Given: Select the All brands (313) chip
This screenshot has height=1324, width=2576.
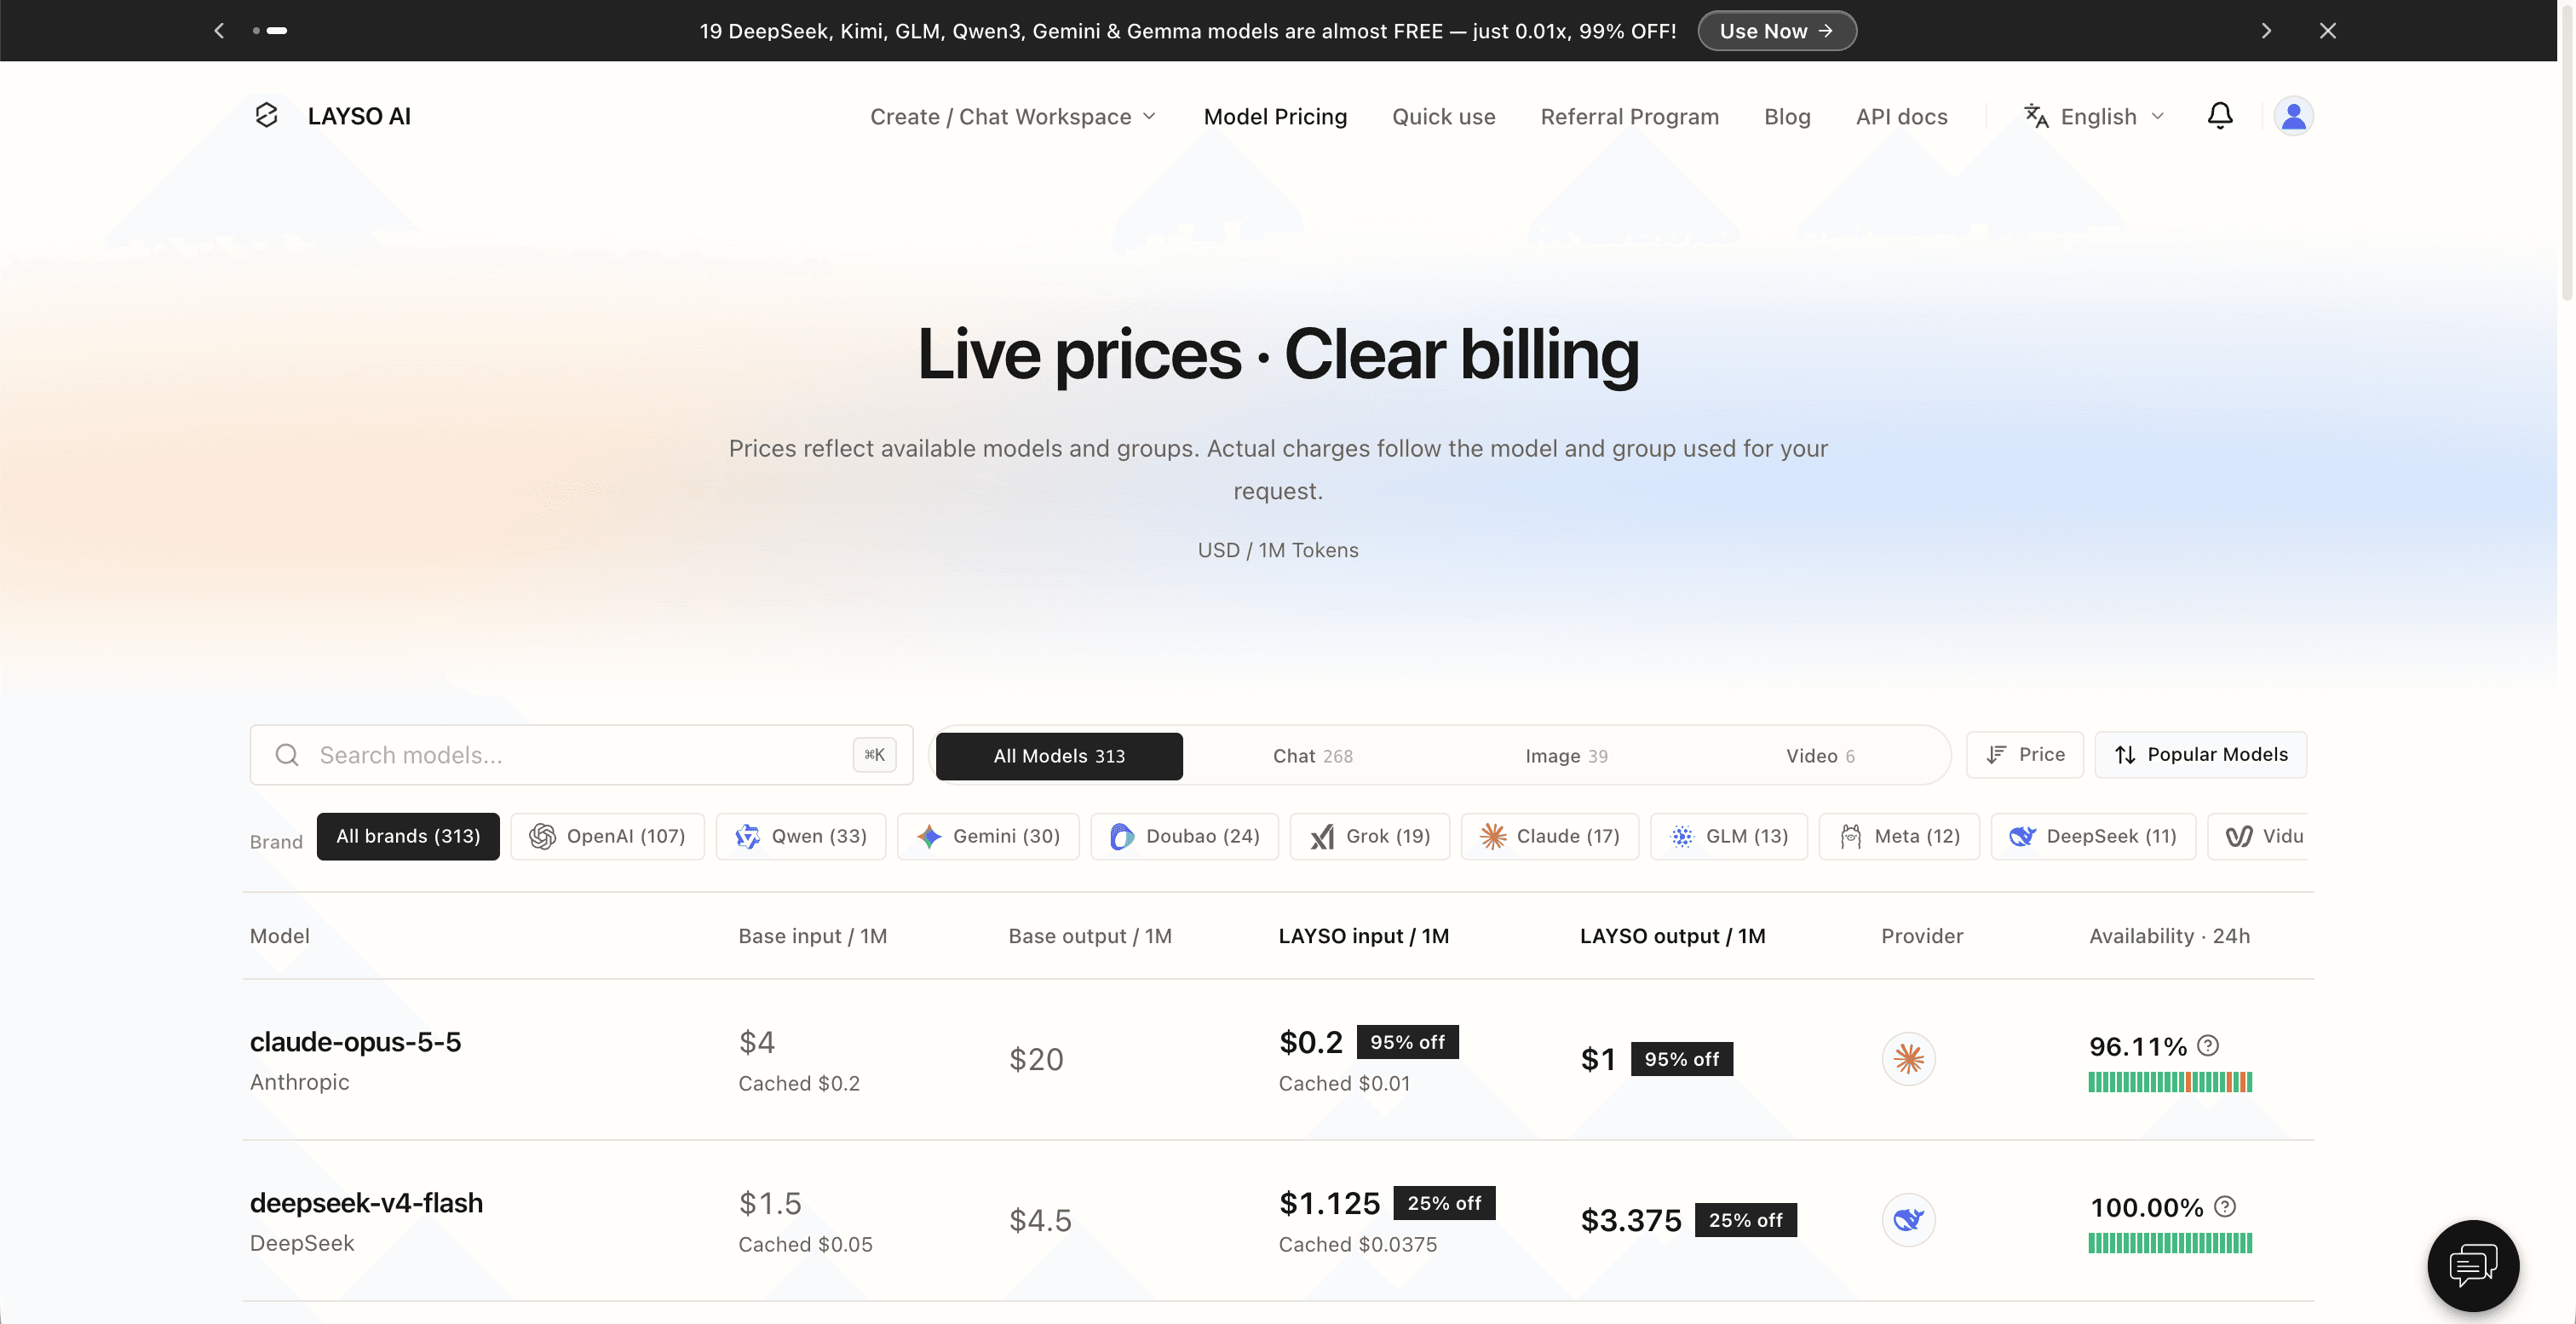Looking at the screenshot, I should pos(408,836).
